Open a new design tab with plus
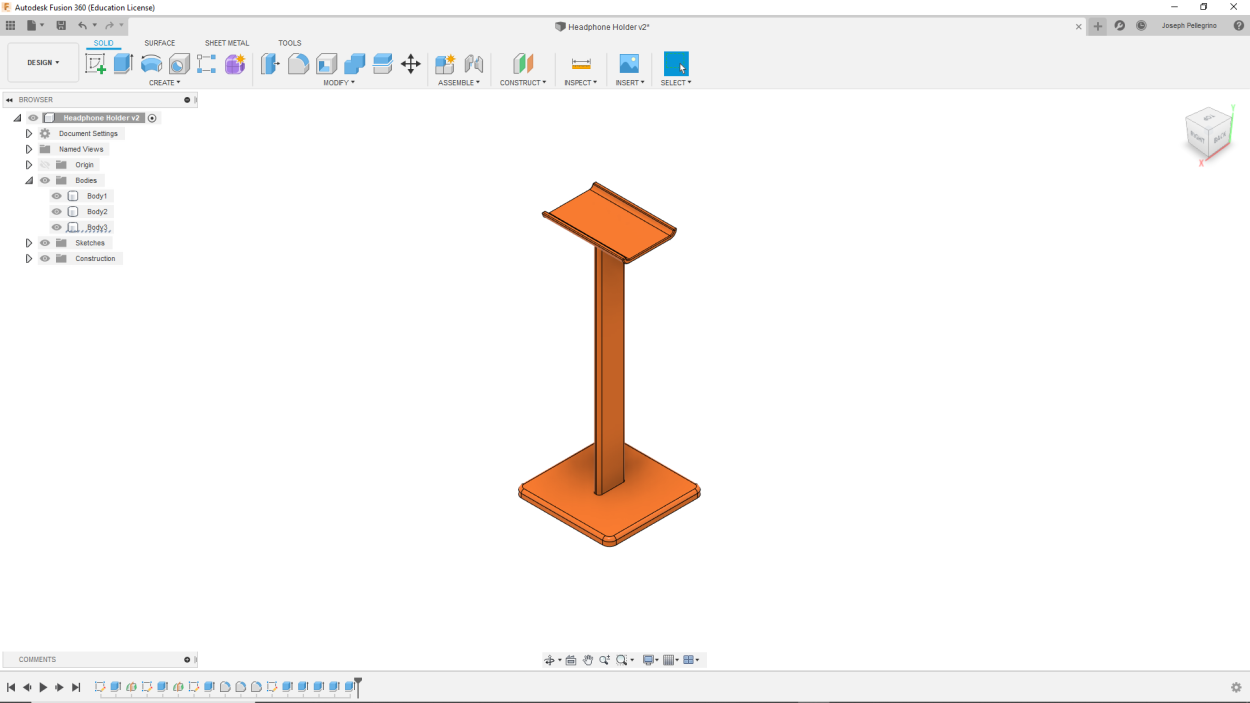The height and width of the screenshot is (703, 1250). click(x=1098, y=26)
